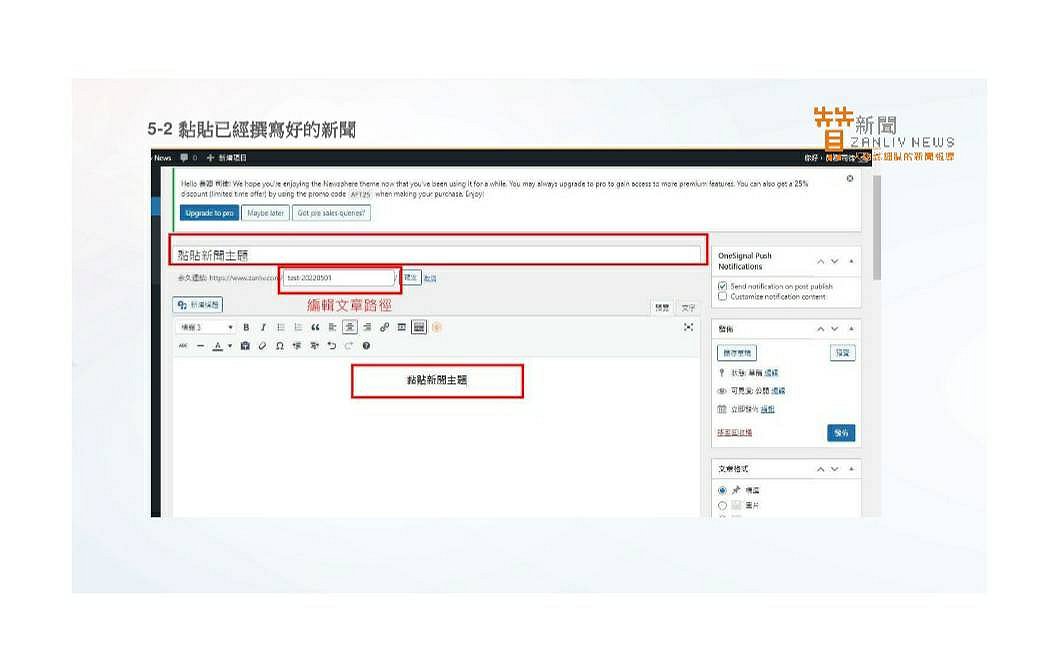Open text color picker dropdown arrow
1050x664 pixels.
230,346
